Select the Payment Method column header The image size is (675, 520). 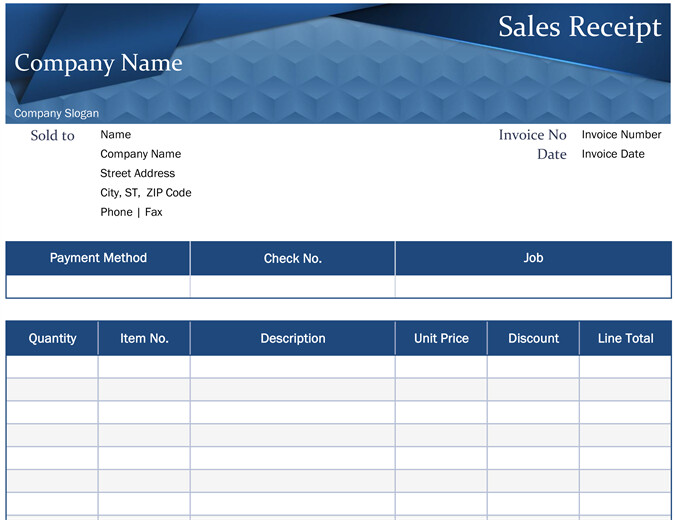(x=98, y=258)
